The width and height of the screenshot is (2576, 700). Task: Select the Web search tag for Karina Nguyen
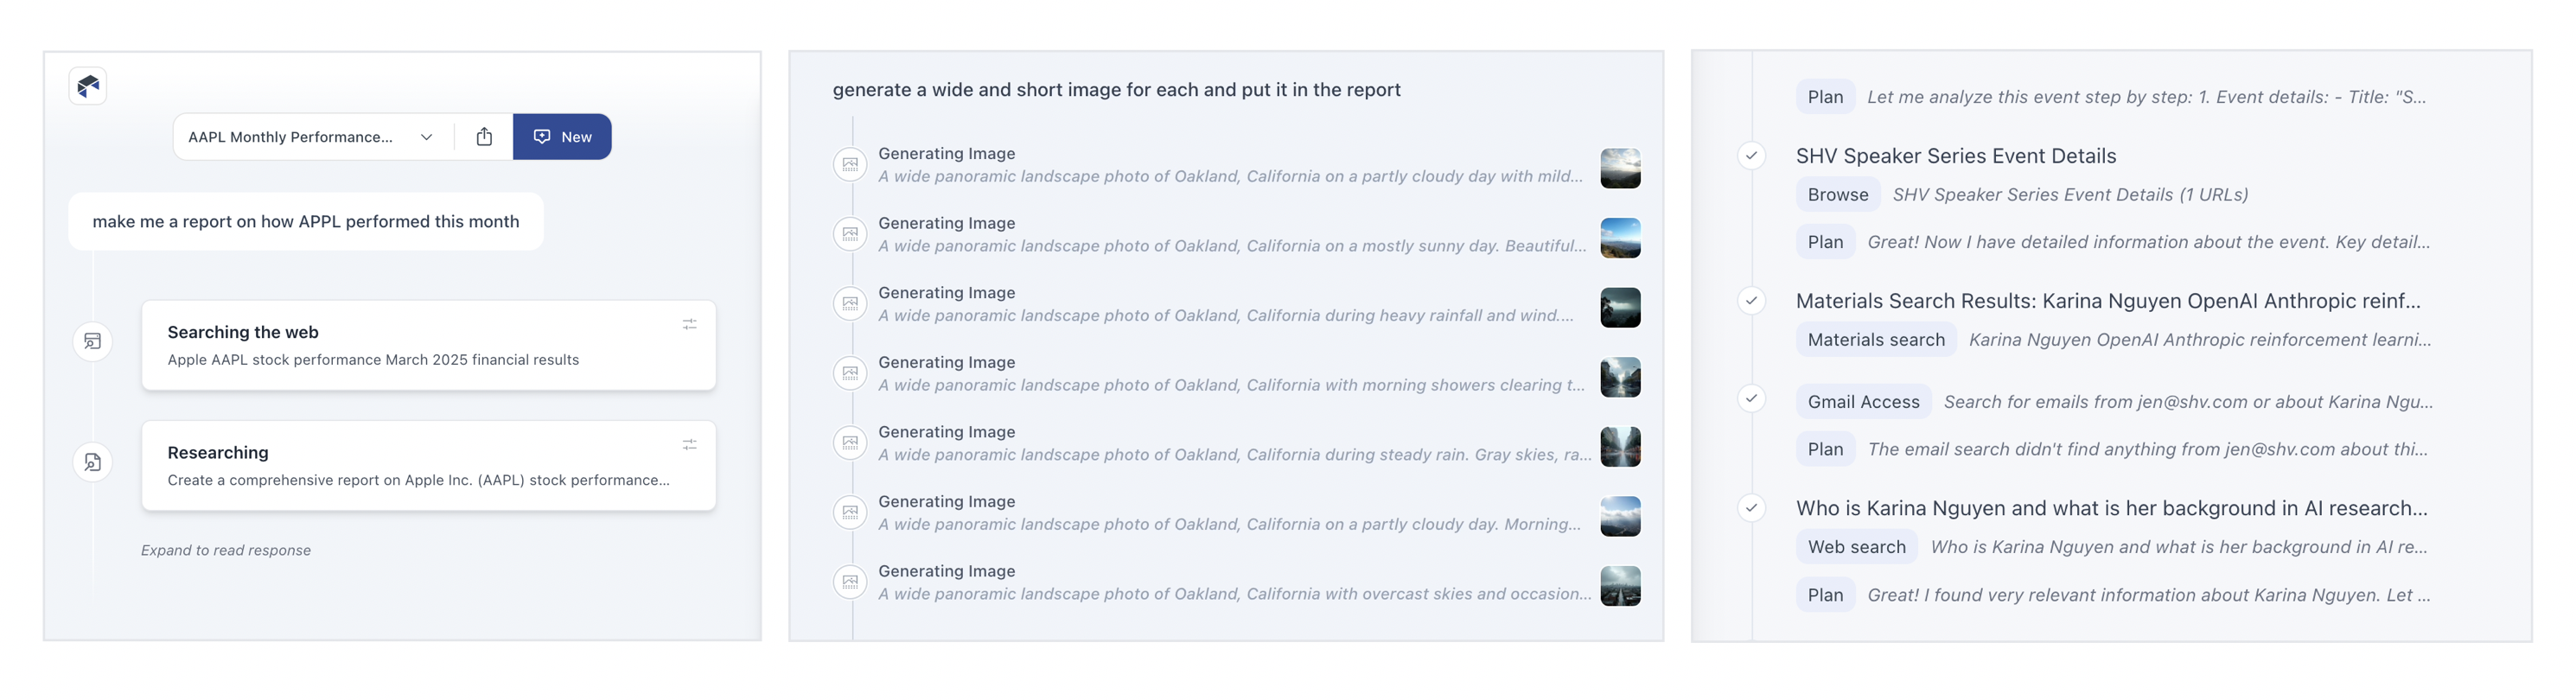(1856, 547)
